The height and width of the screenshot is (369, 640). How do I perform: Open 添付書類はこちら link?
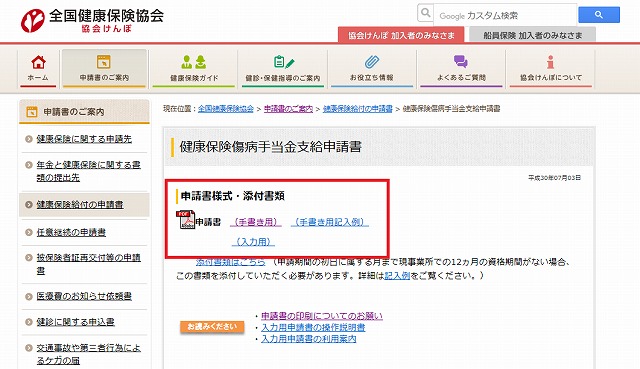230,262
